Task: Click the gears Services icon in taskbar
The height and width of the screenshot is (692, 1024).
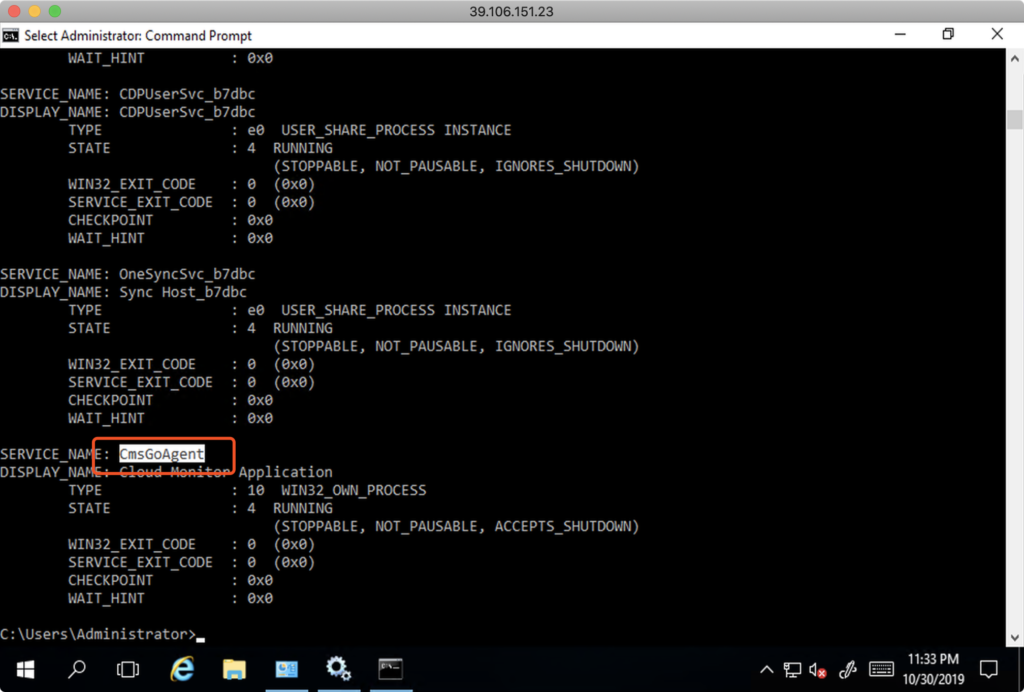Action: point(338,668)
